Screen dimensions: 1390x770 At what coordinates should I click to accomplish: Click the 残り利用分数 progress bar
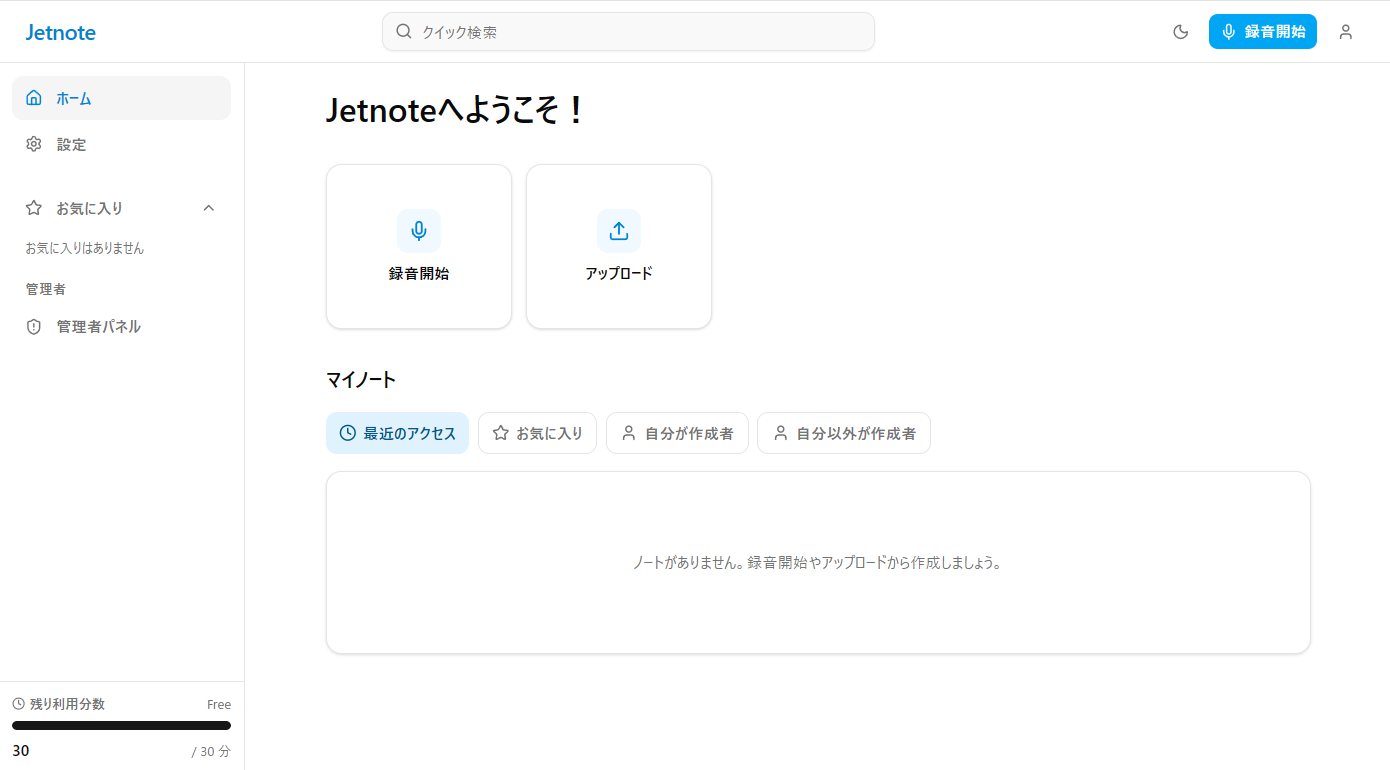[121, 726]
